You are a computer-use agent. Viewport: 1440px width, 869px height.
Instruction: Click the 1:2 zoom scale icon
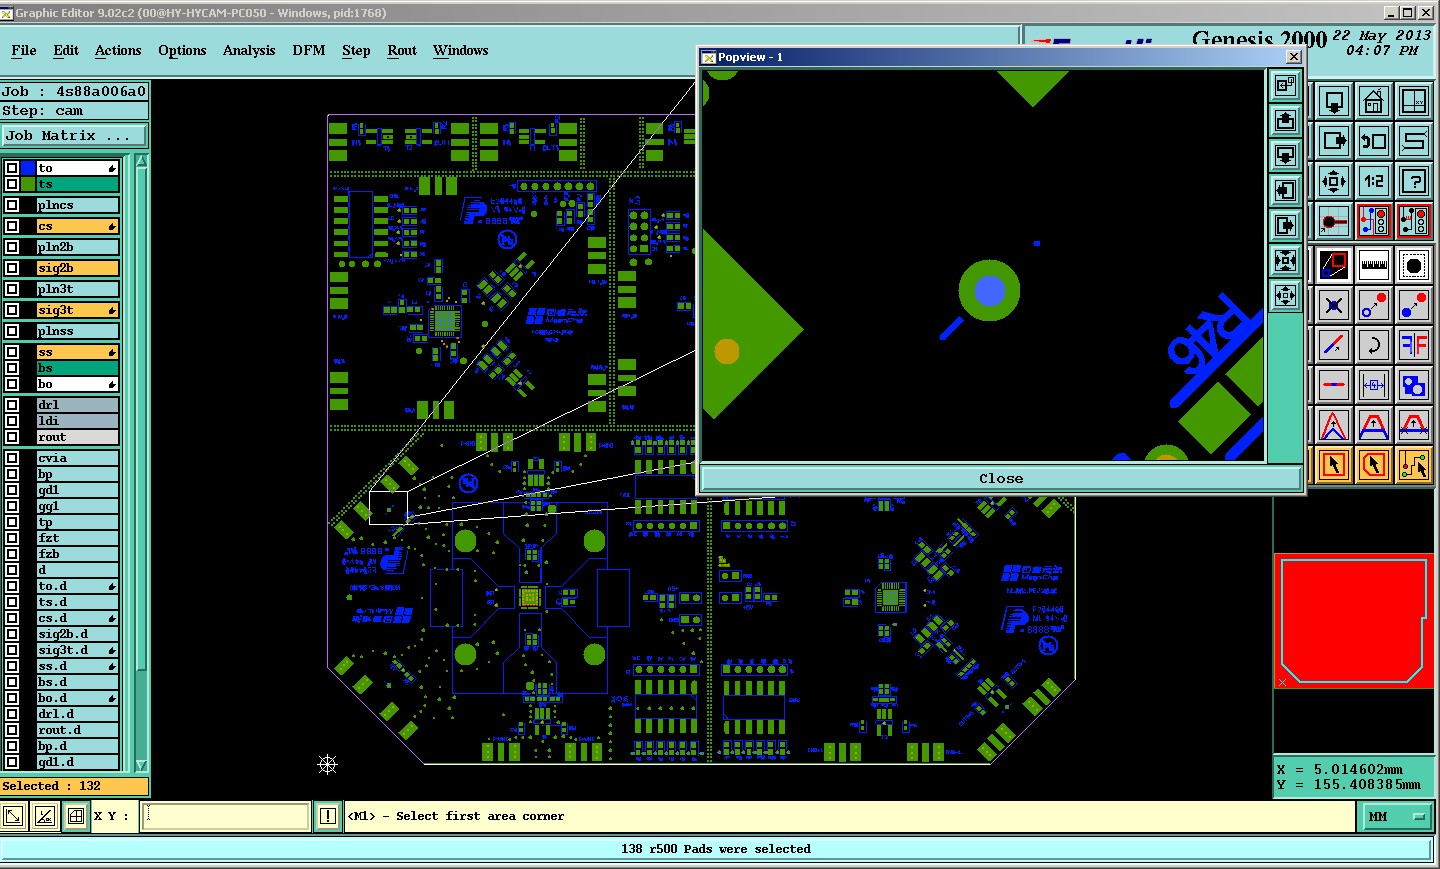tap(1374, 181)
